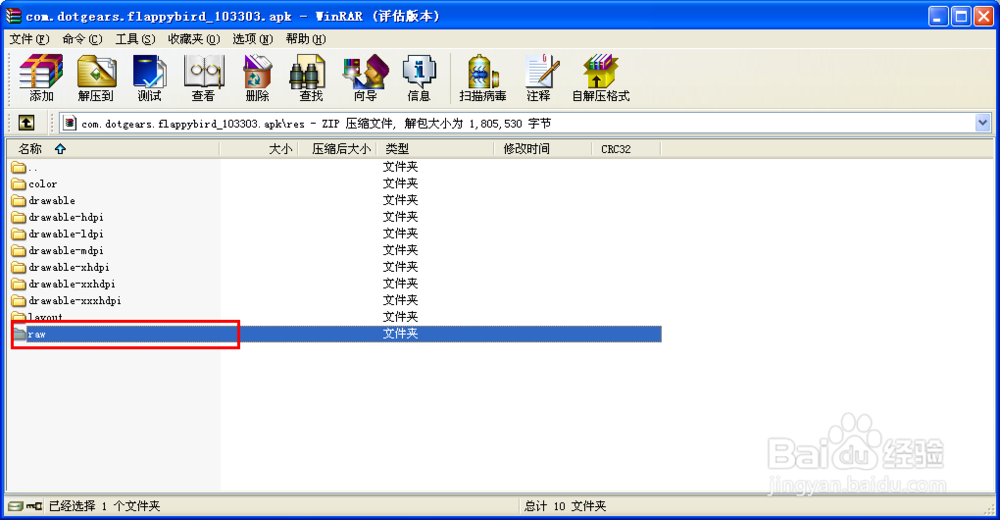Select the drawable-xxxhdpi folder
1000x520 pixels.
coord(66,300)
